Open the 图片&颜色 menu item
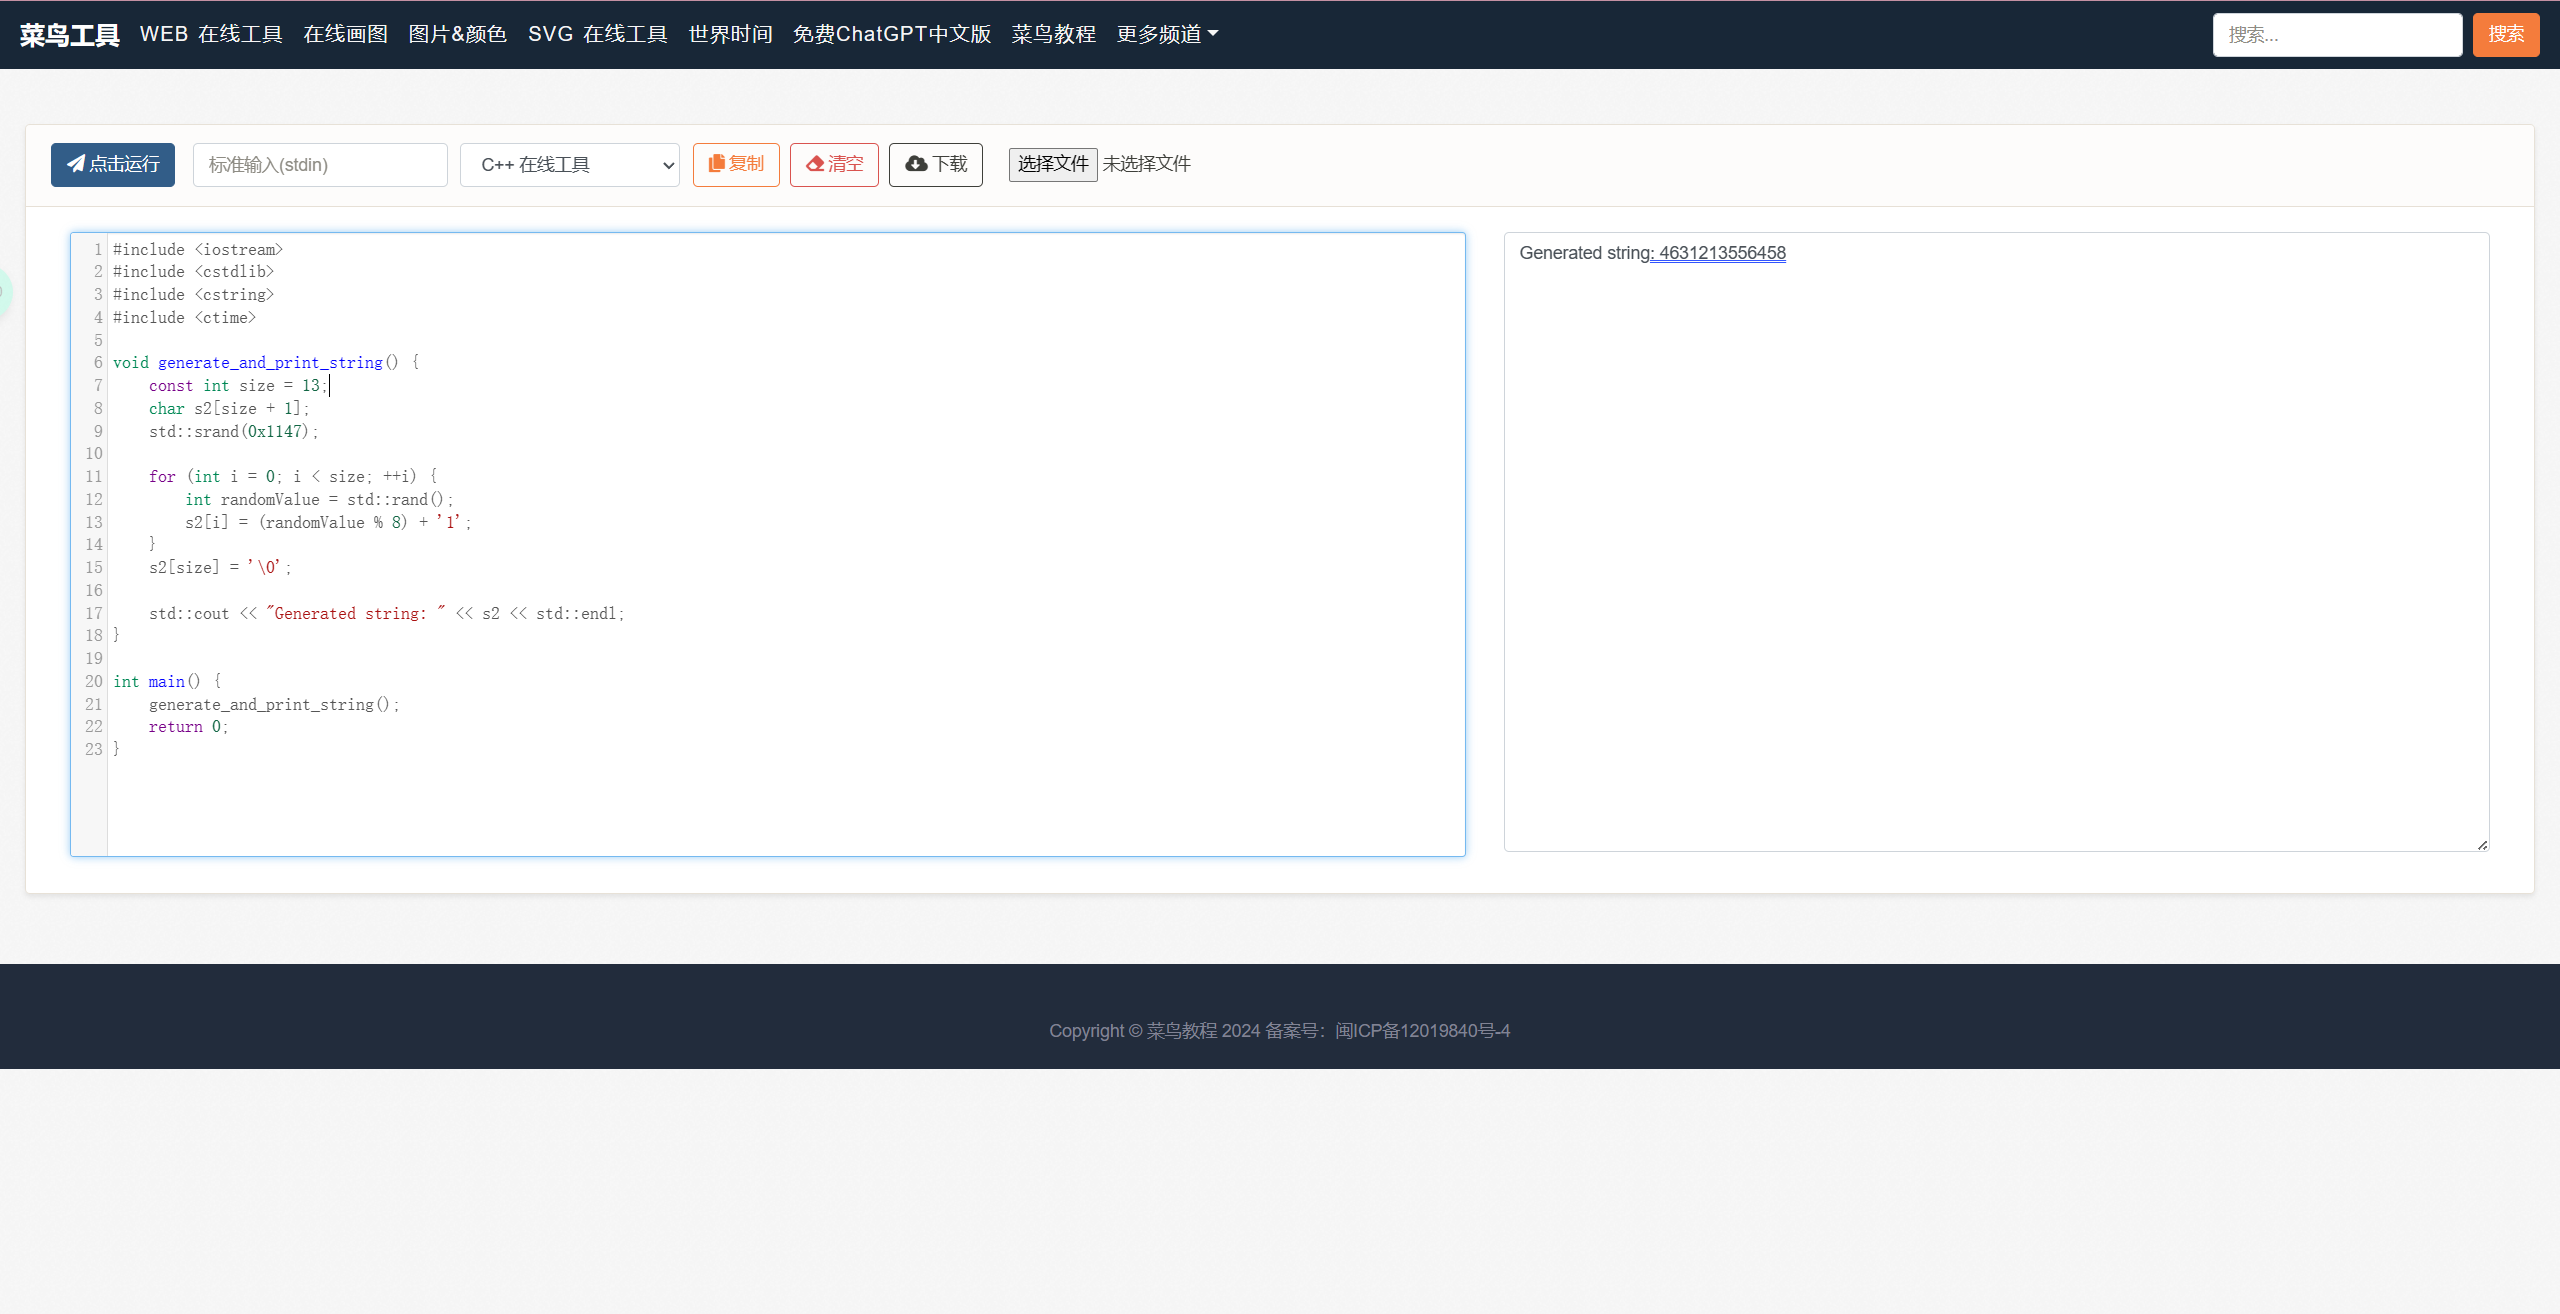 point(458,34)
